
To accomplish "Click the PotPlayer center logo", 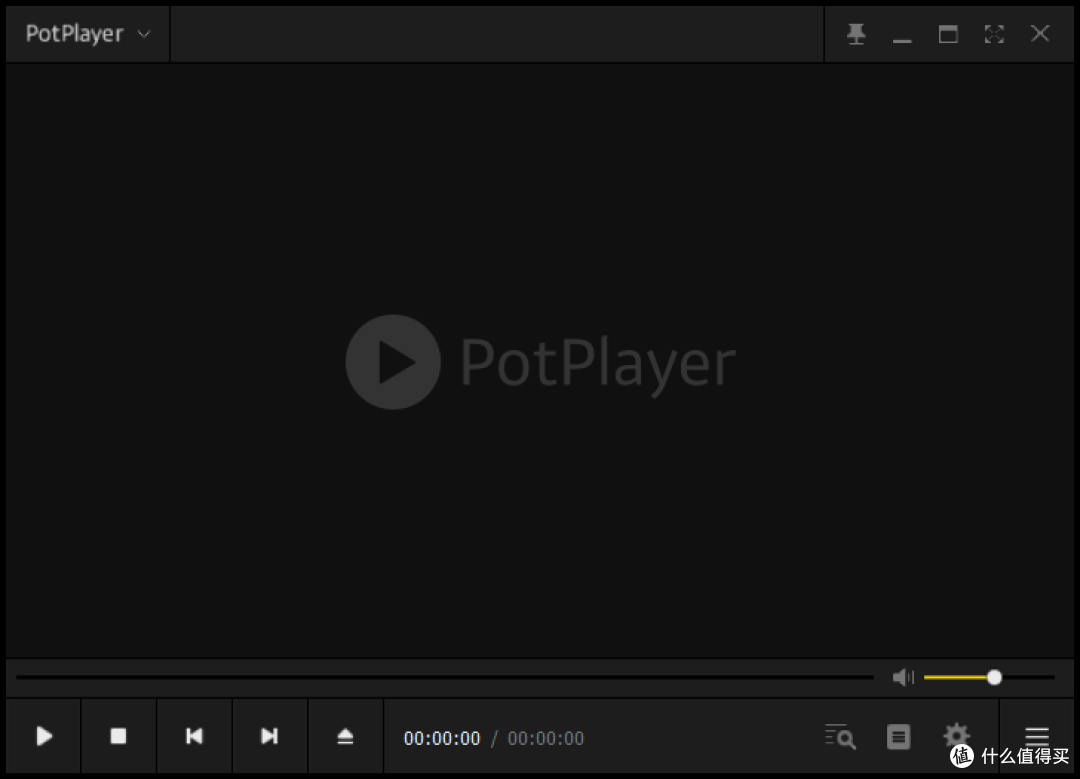I will (540, 362).
